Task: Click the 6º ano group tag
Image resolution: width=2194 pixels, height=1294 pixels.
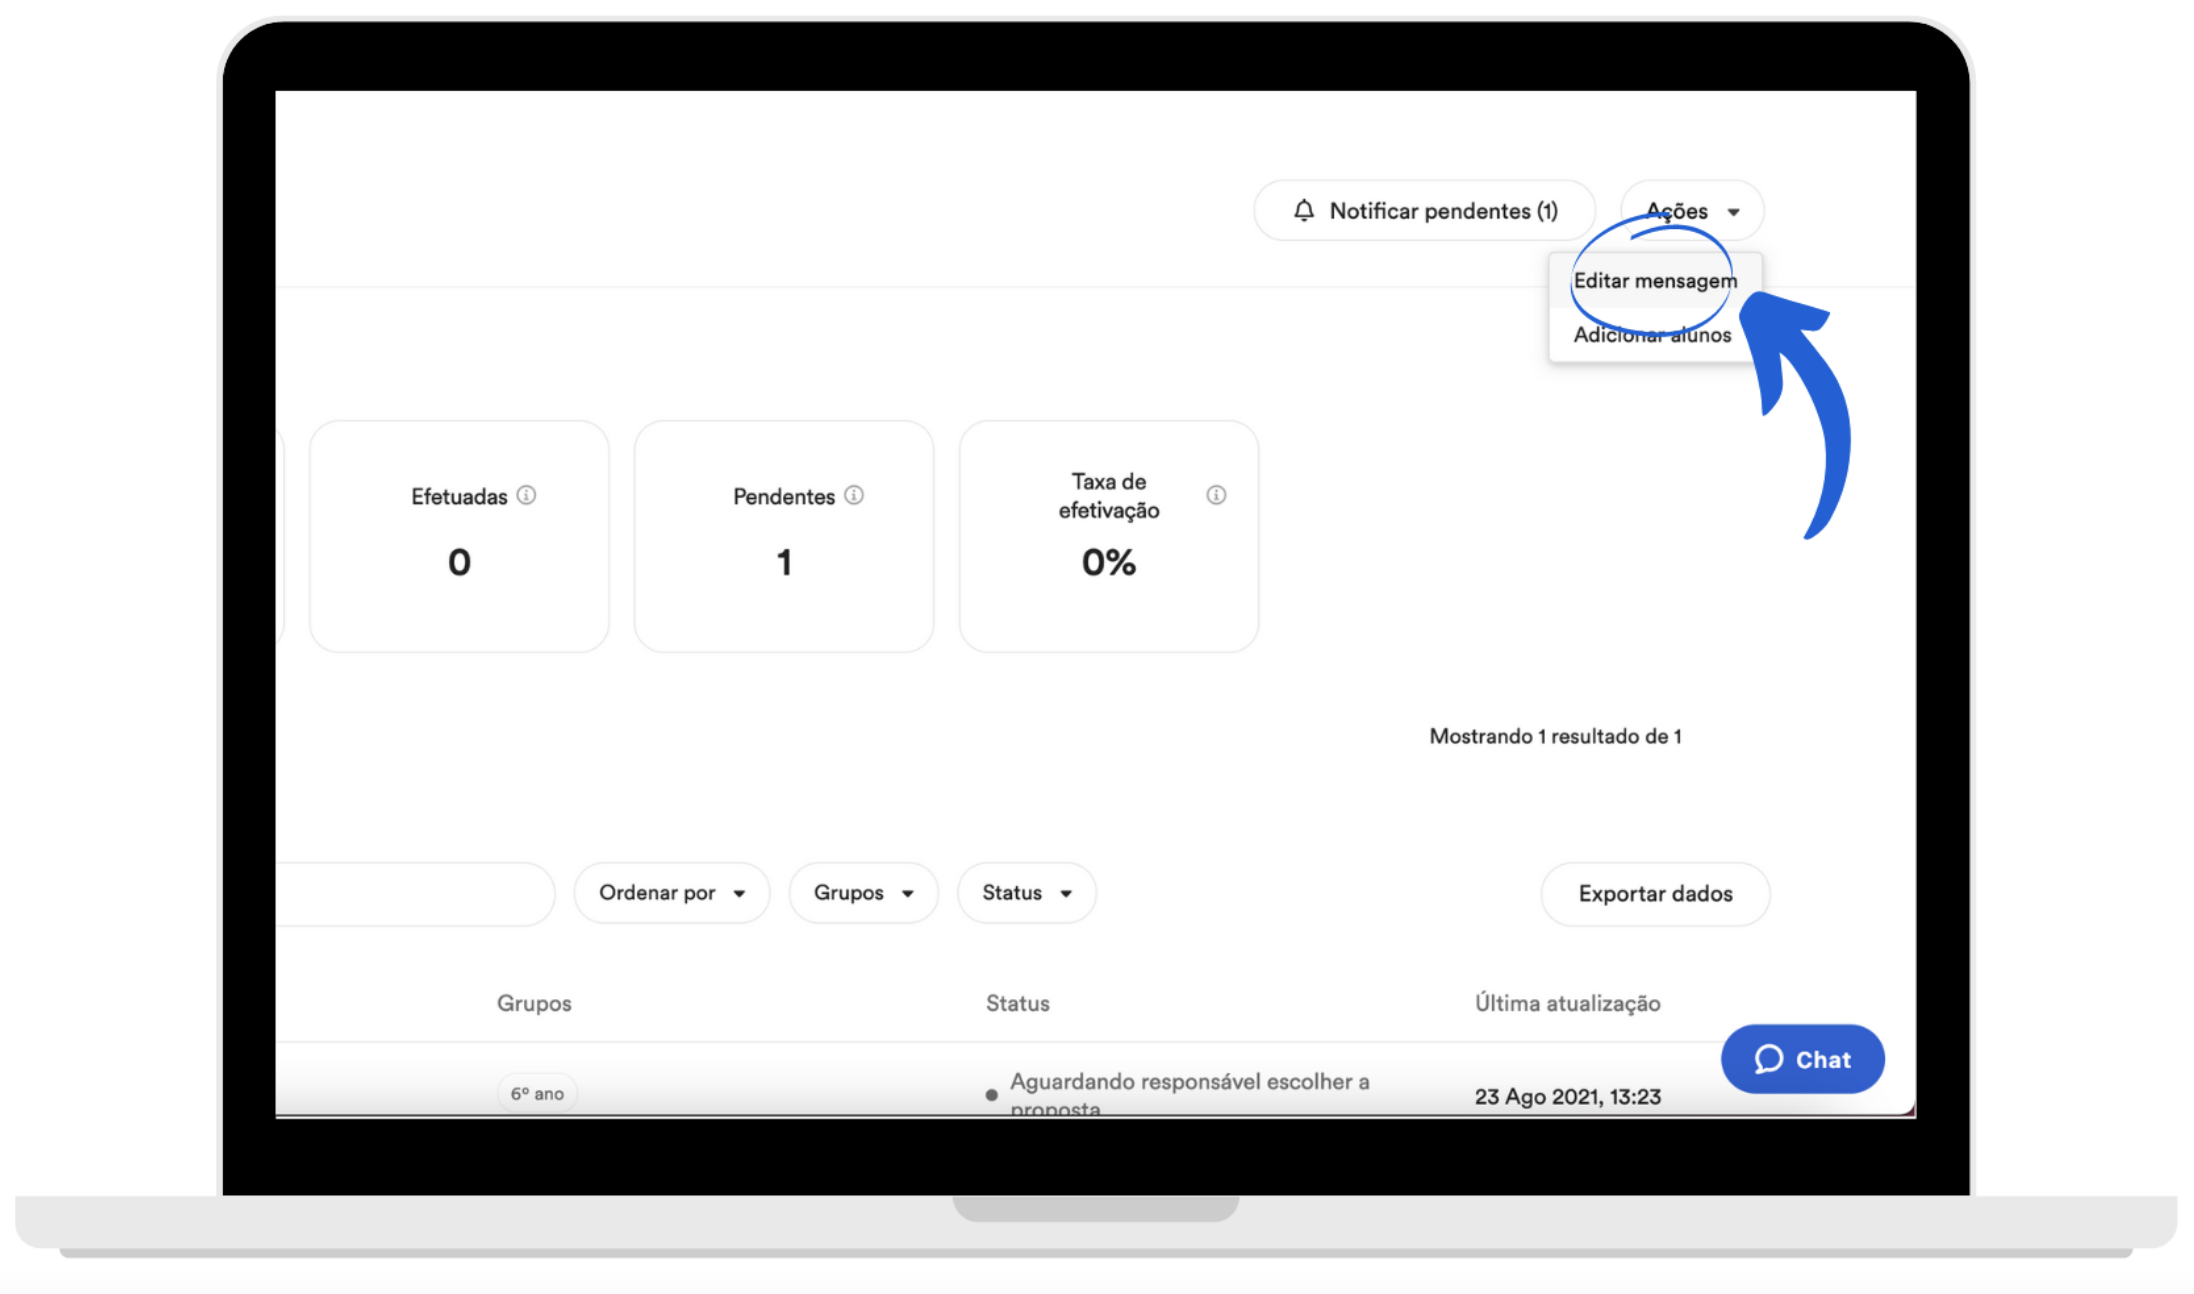Action: coord(538,1093)
